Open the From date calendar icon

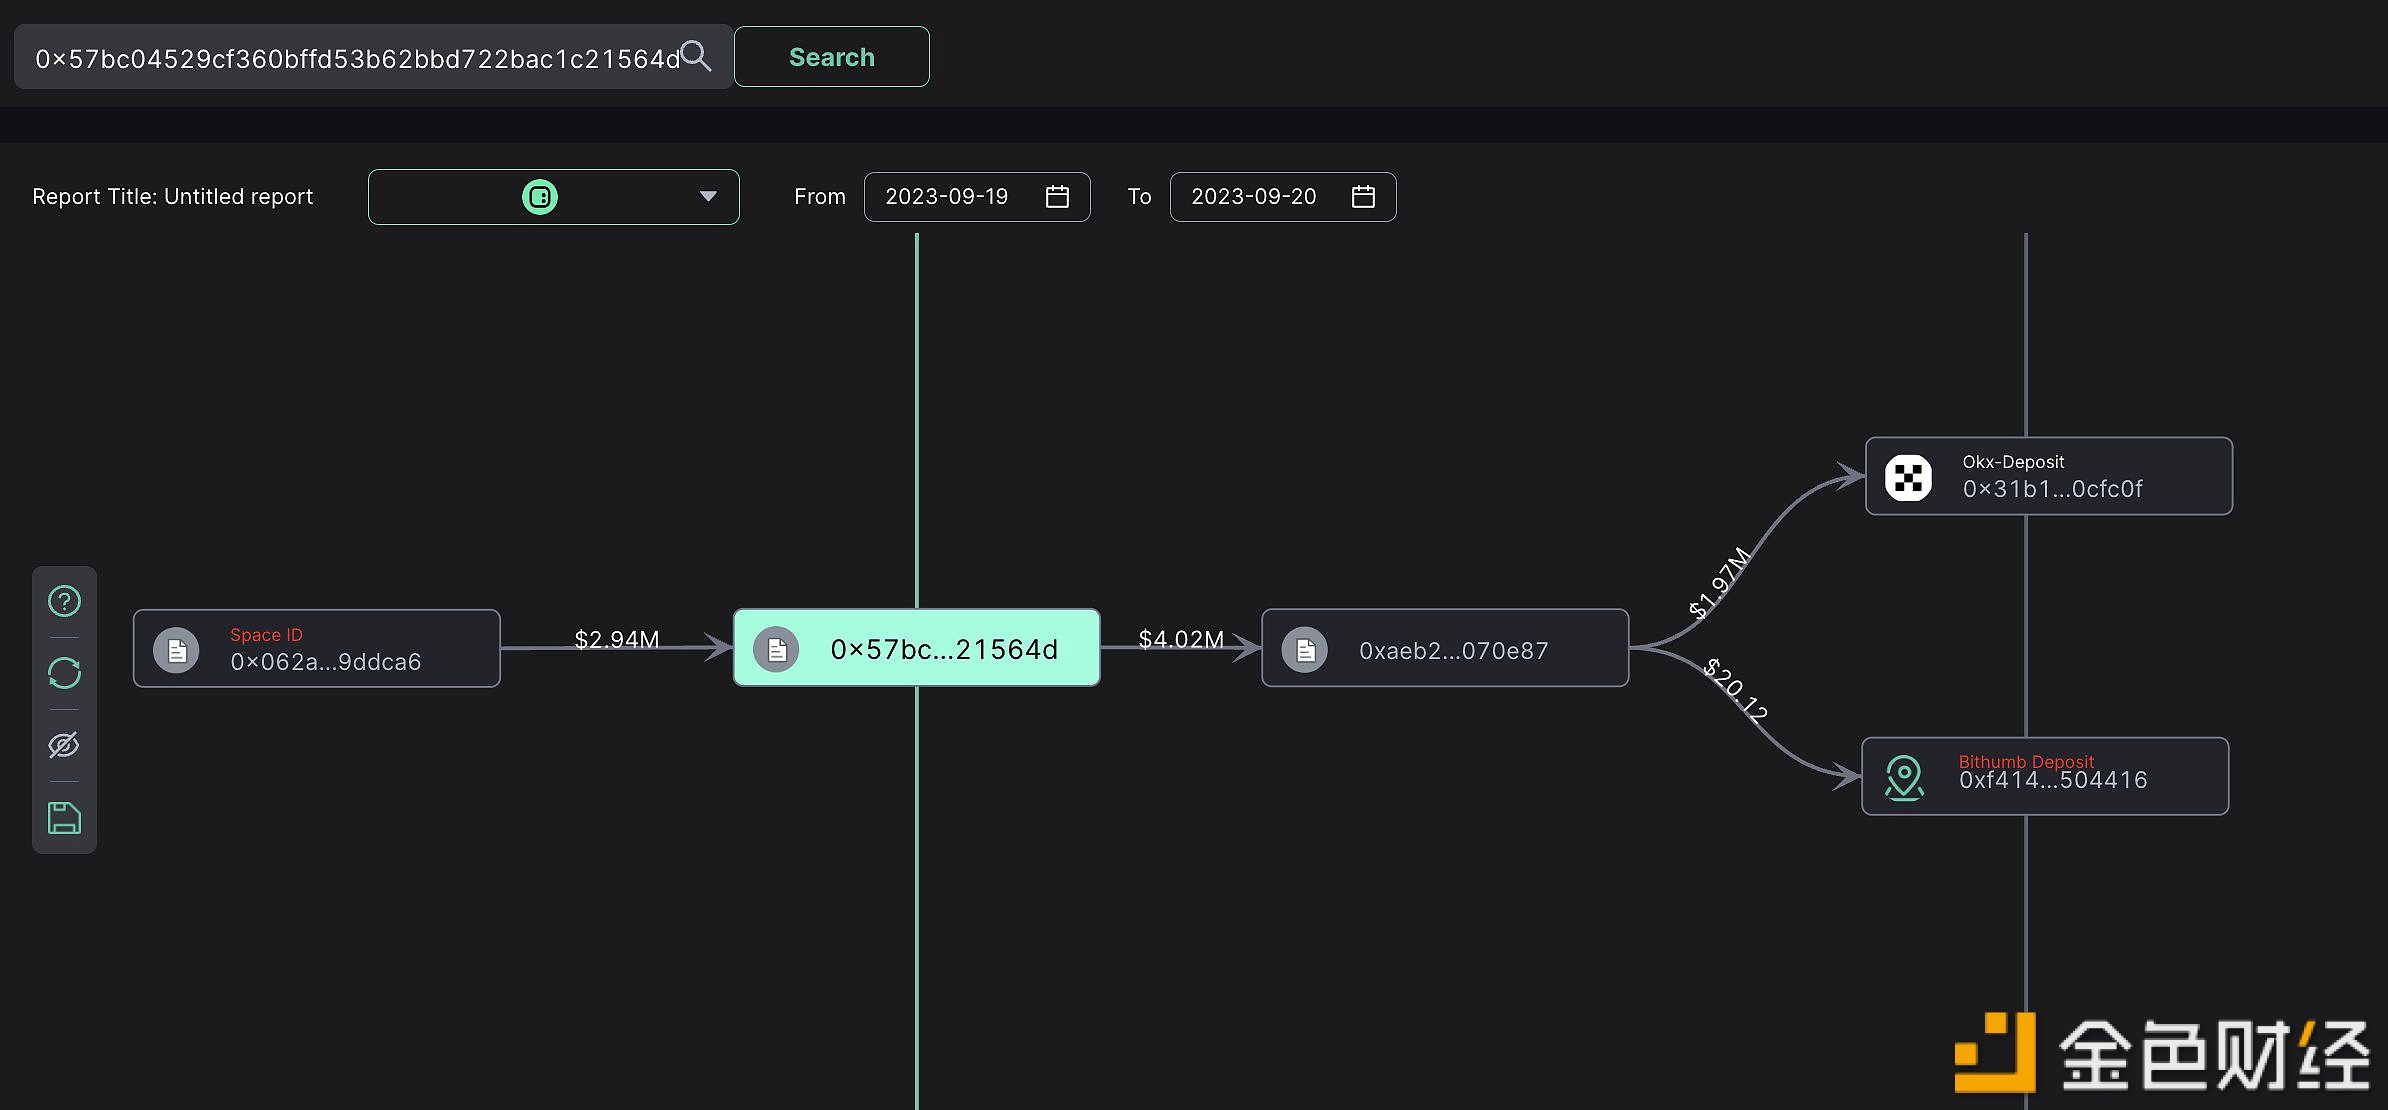click(1057, 196)
